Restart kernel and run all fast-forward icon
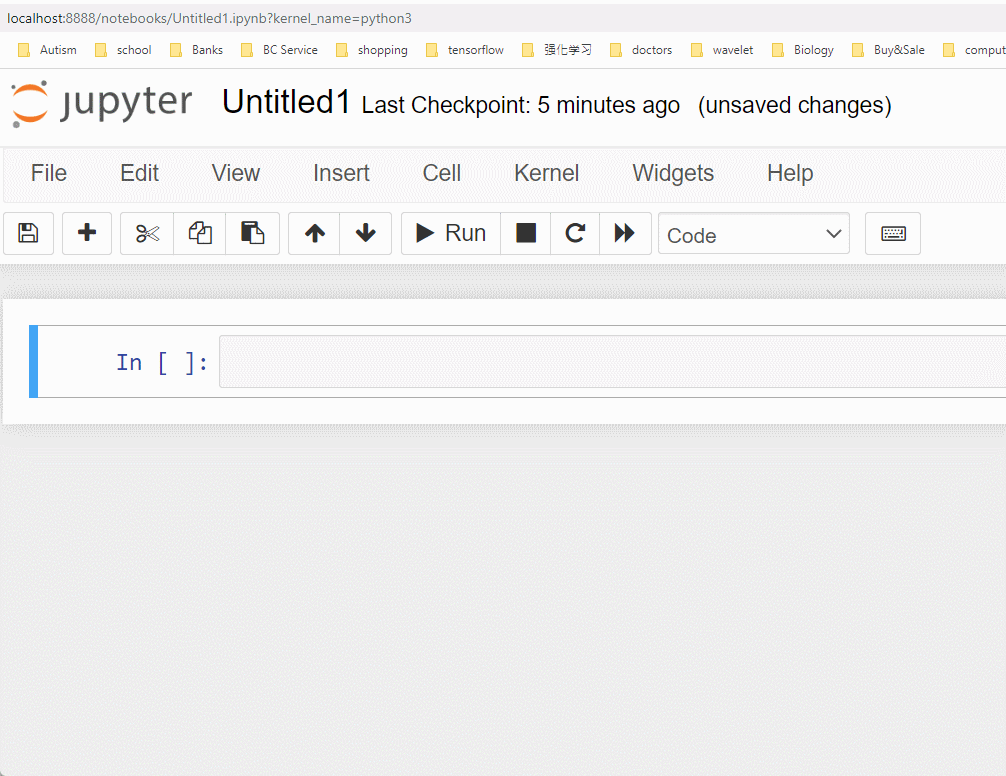The width and height of the screenshot is (1006, 776). pyautogui.click(x=625, y=233)
